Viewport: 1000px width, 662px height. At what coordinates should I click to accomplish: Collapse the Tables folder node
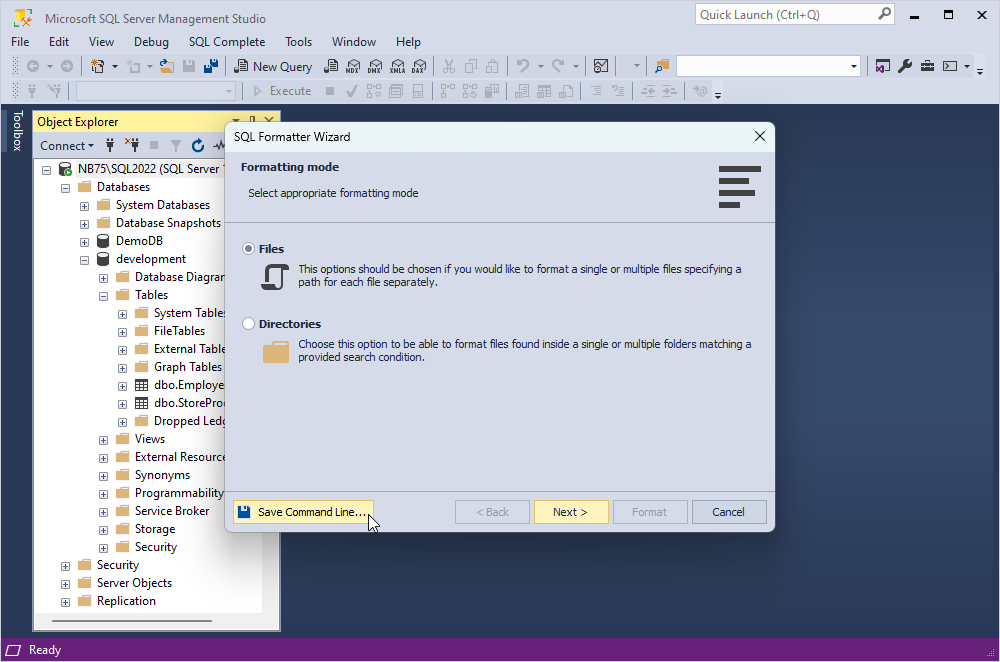pos(103,296)
